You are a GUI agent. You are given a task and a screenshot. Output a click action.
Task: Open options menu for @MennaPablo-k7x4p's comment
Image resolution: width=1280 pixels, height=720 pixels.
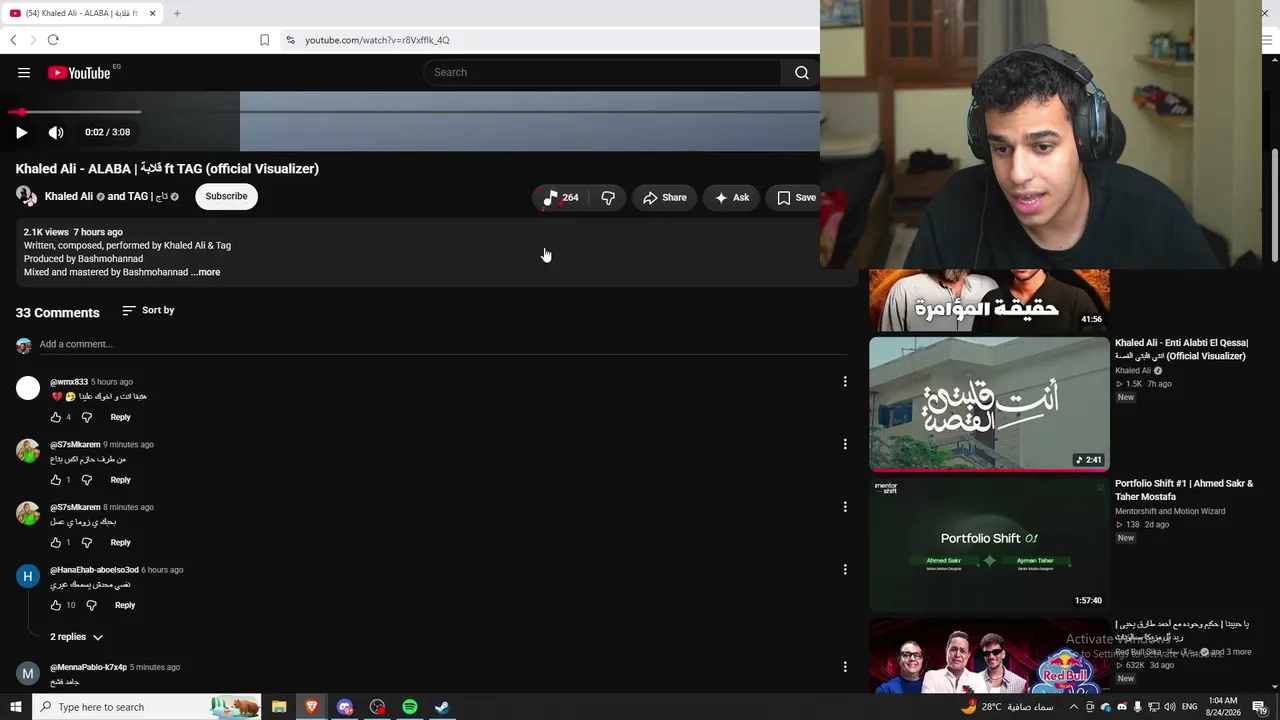[x=845, y=667]
